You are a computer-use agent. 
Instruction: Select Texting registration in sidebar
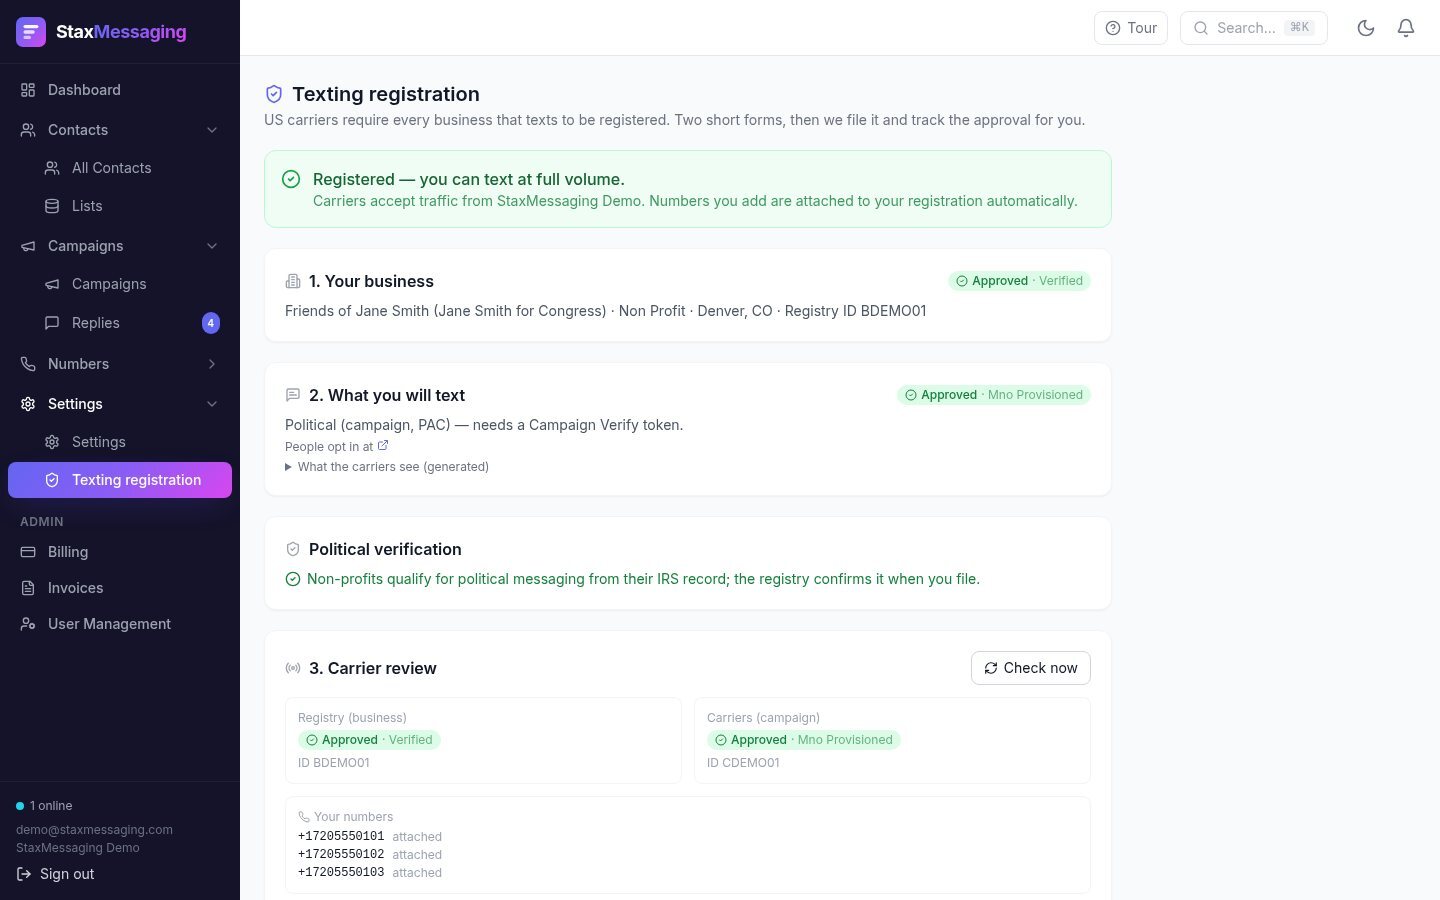120,480
